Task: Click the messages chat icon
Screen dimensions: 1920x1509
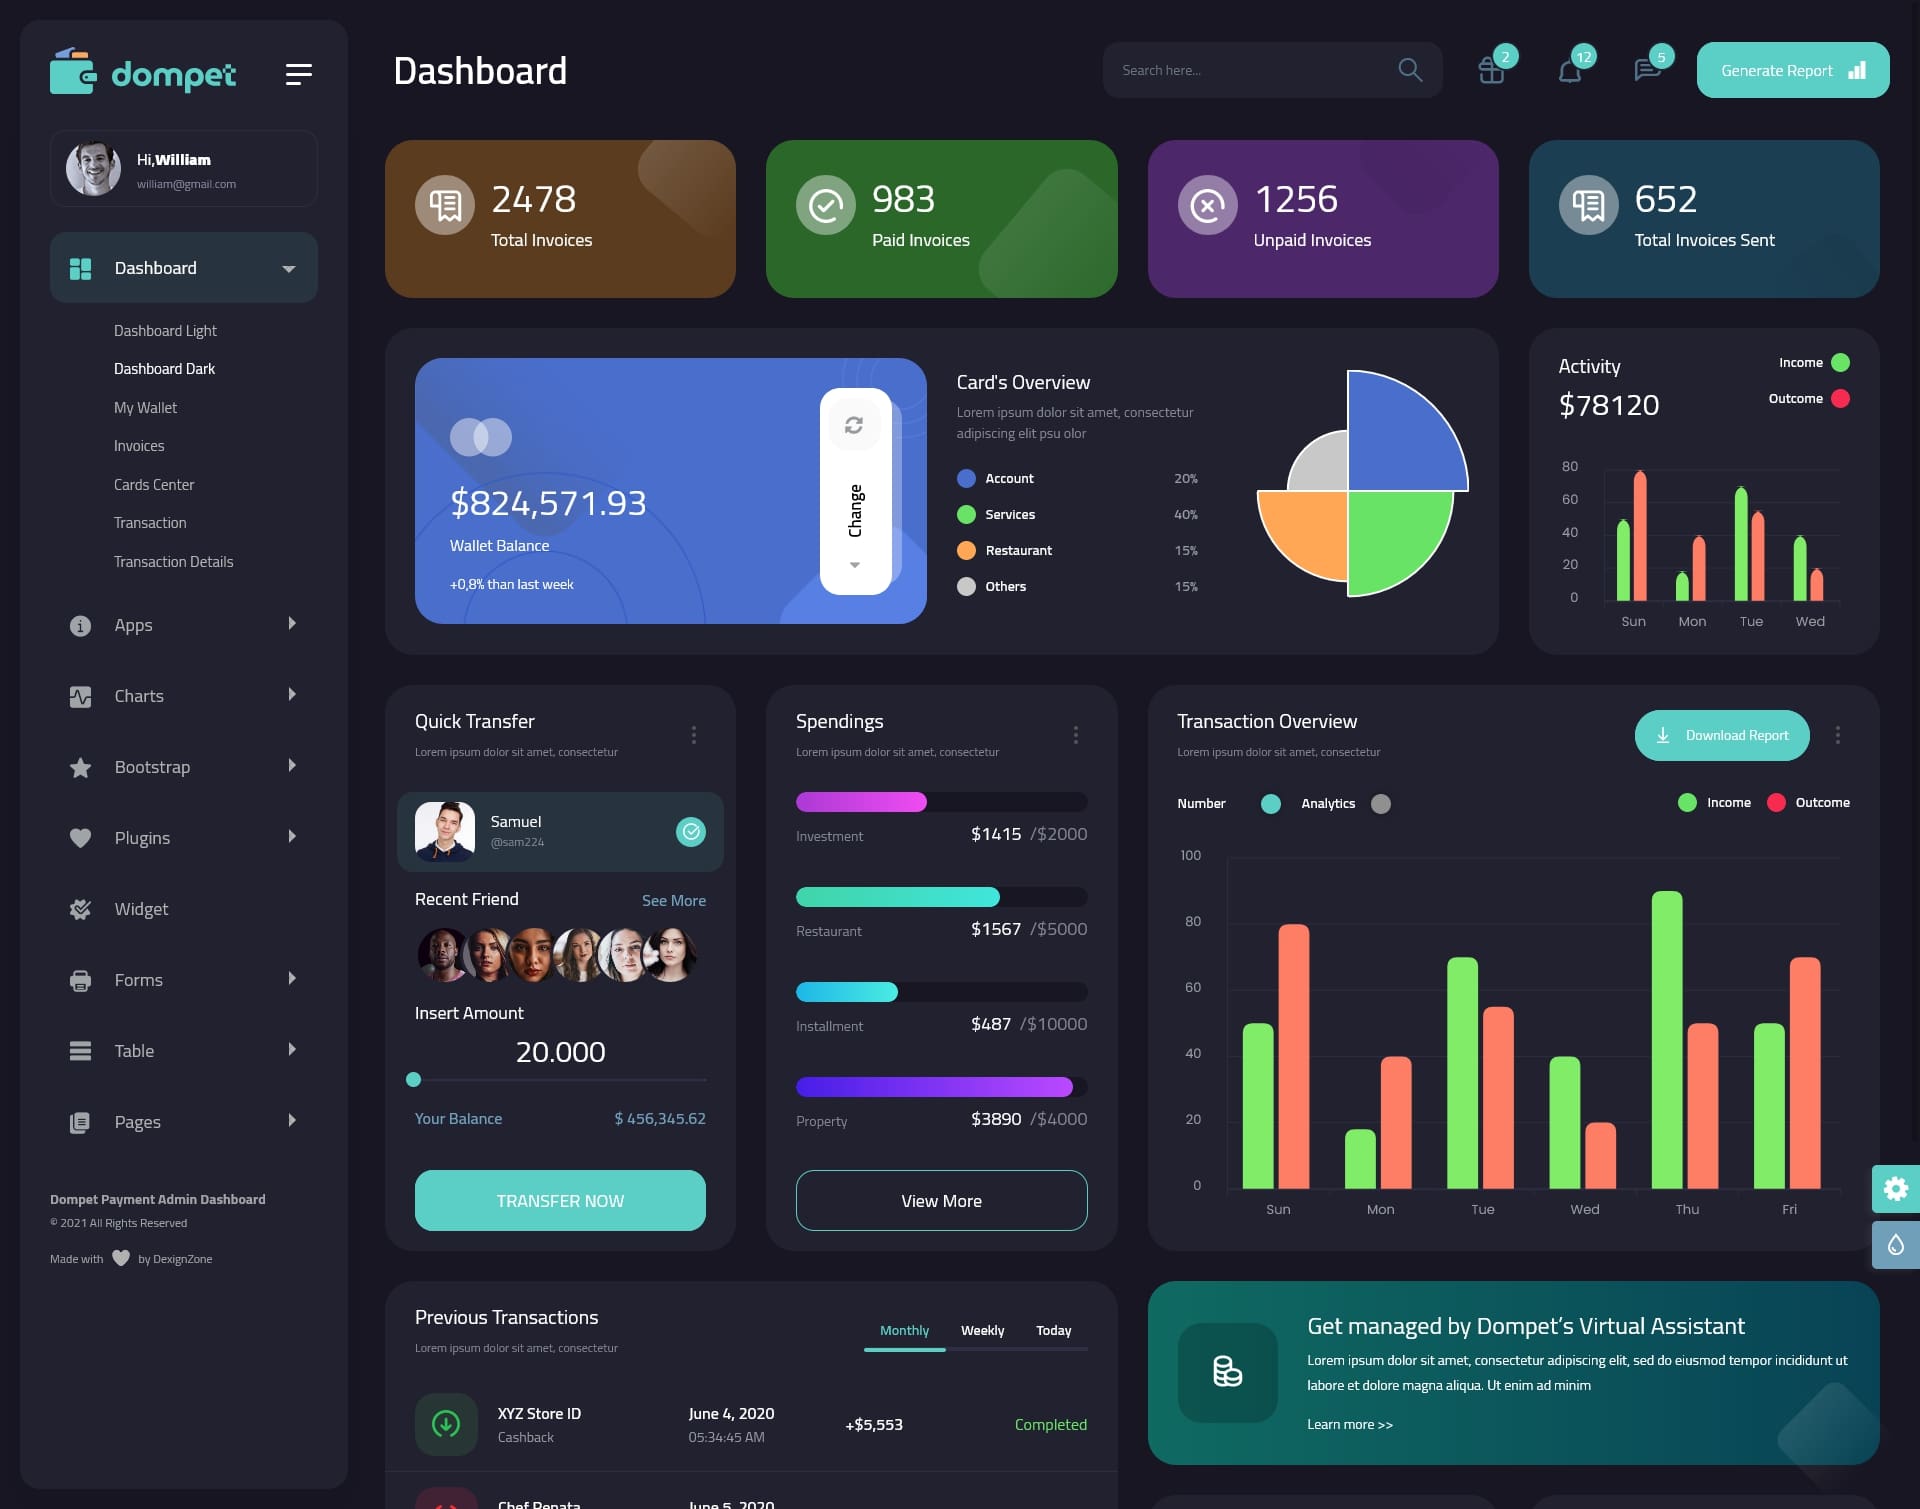Action: [x=1646, y=69]
